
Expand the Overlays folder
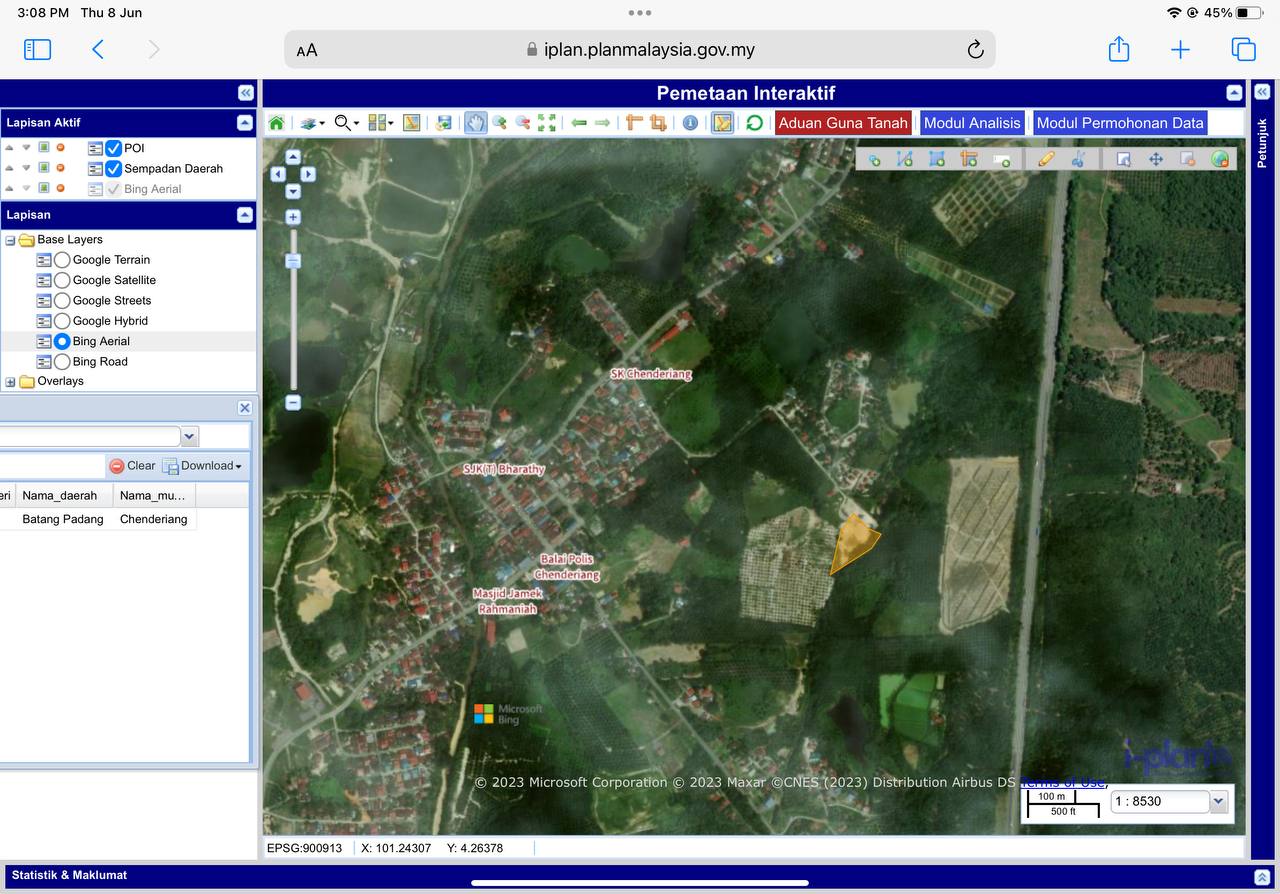click(x=11, y=382)
